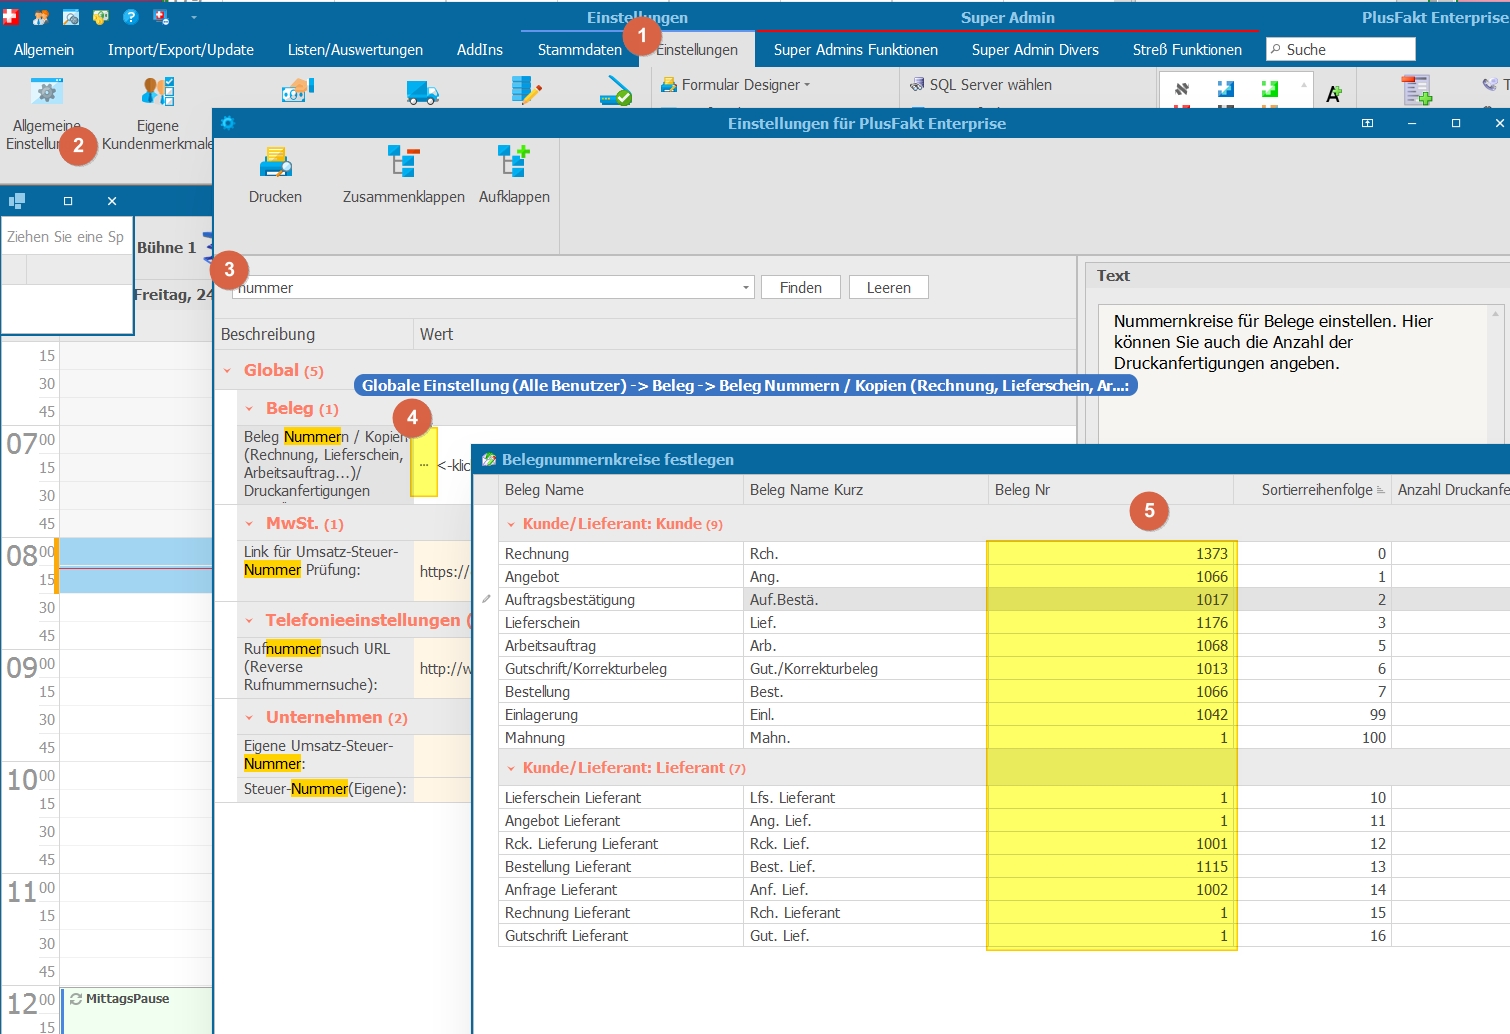This screenshot has height=1034, width=1510.
Task: Select the Rechnung number cell 1373
Action: [x=1111, y=554]
